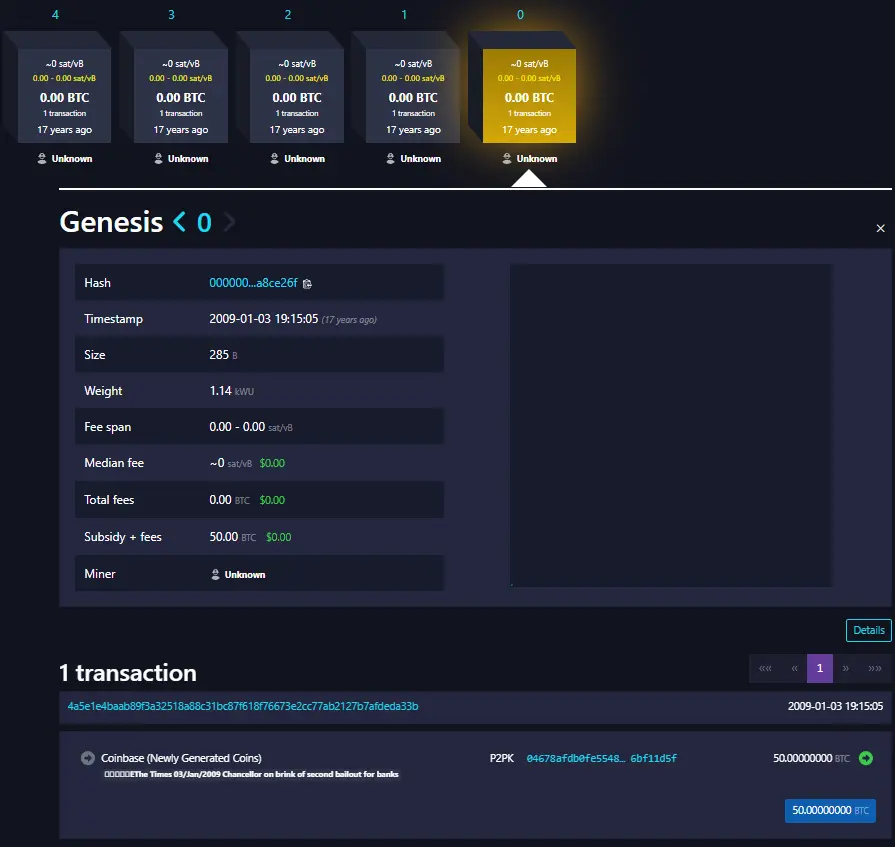The image size is (895, 847).
Task: Click the grayed right chevron next to 0
Action: point(230,222)
